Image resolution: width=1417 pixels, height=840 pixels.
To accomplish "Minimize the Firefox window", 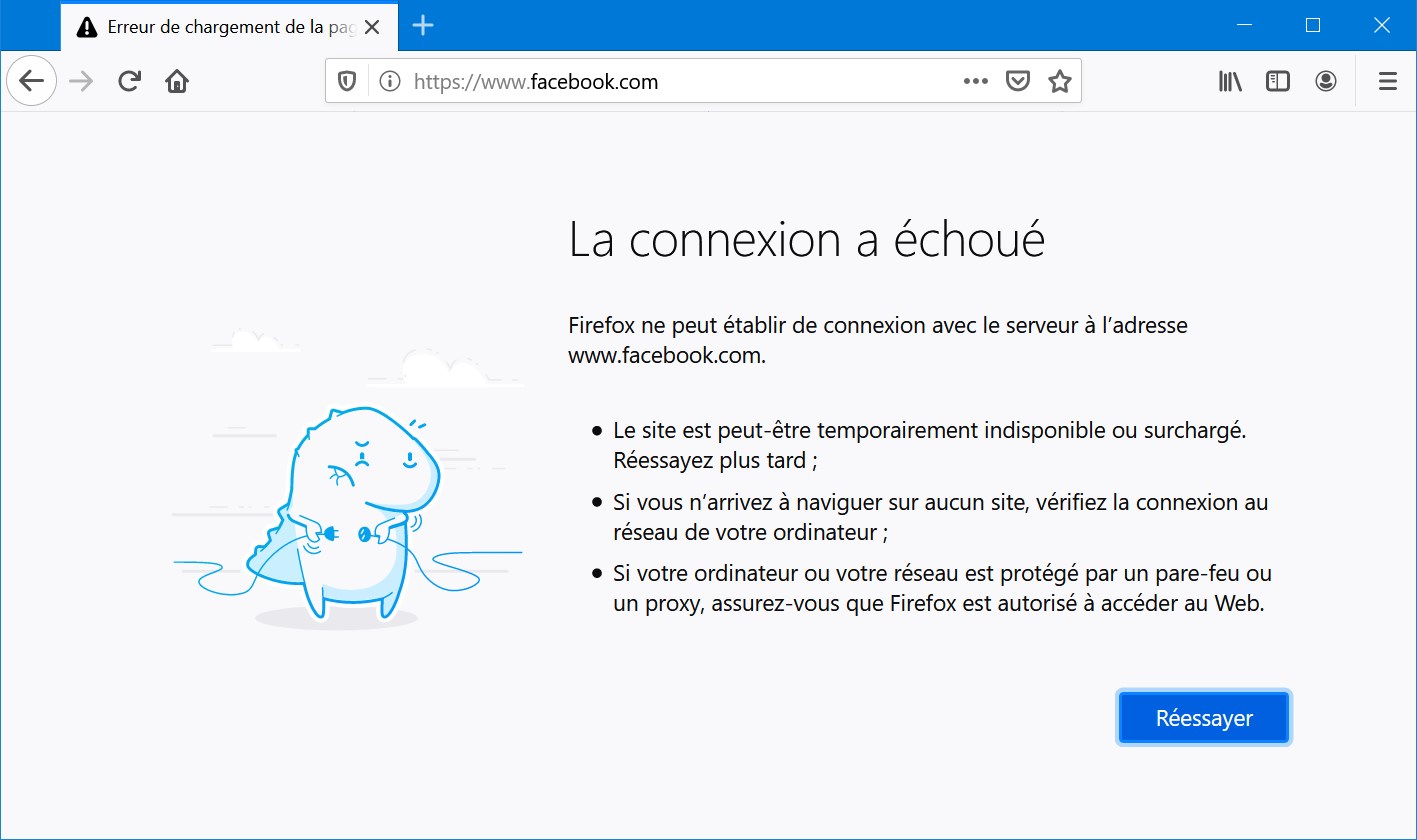I will click(1245, 26).
